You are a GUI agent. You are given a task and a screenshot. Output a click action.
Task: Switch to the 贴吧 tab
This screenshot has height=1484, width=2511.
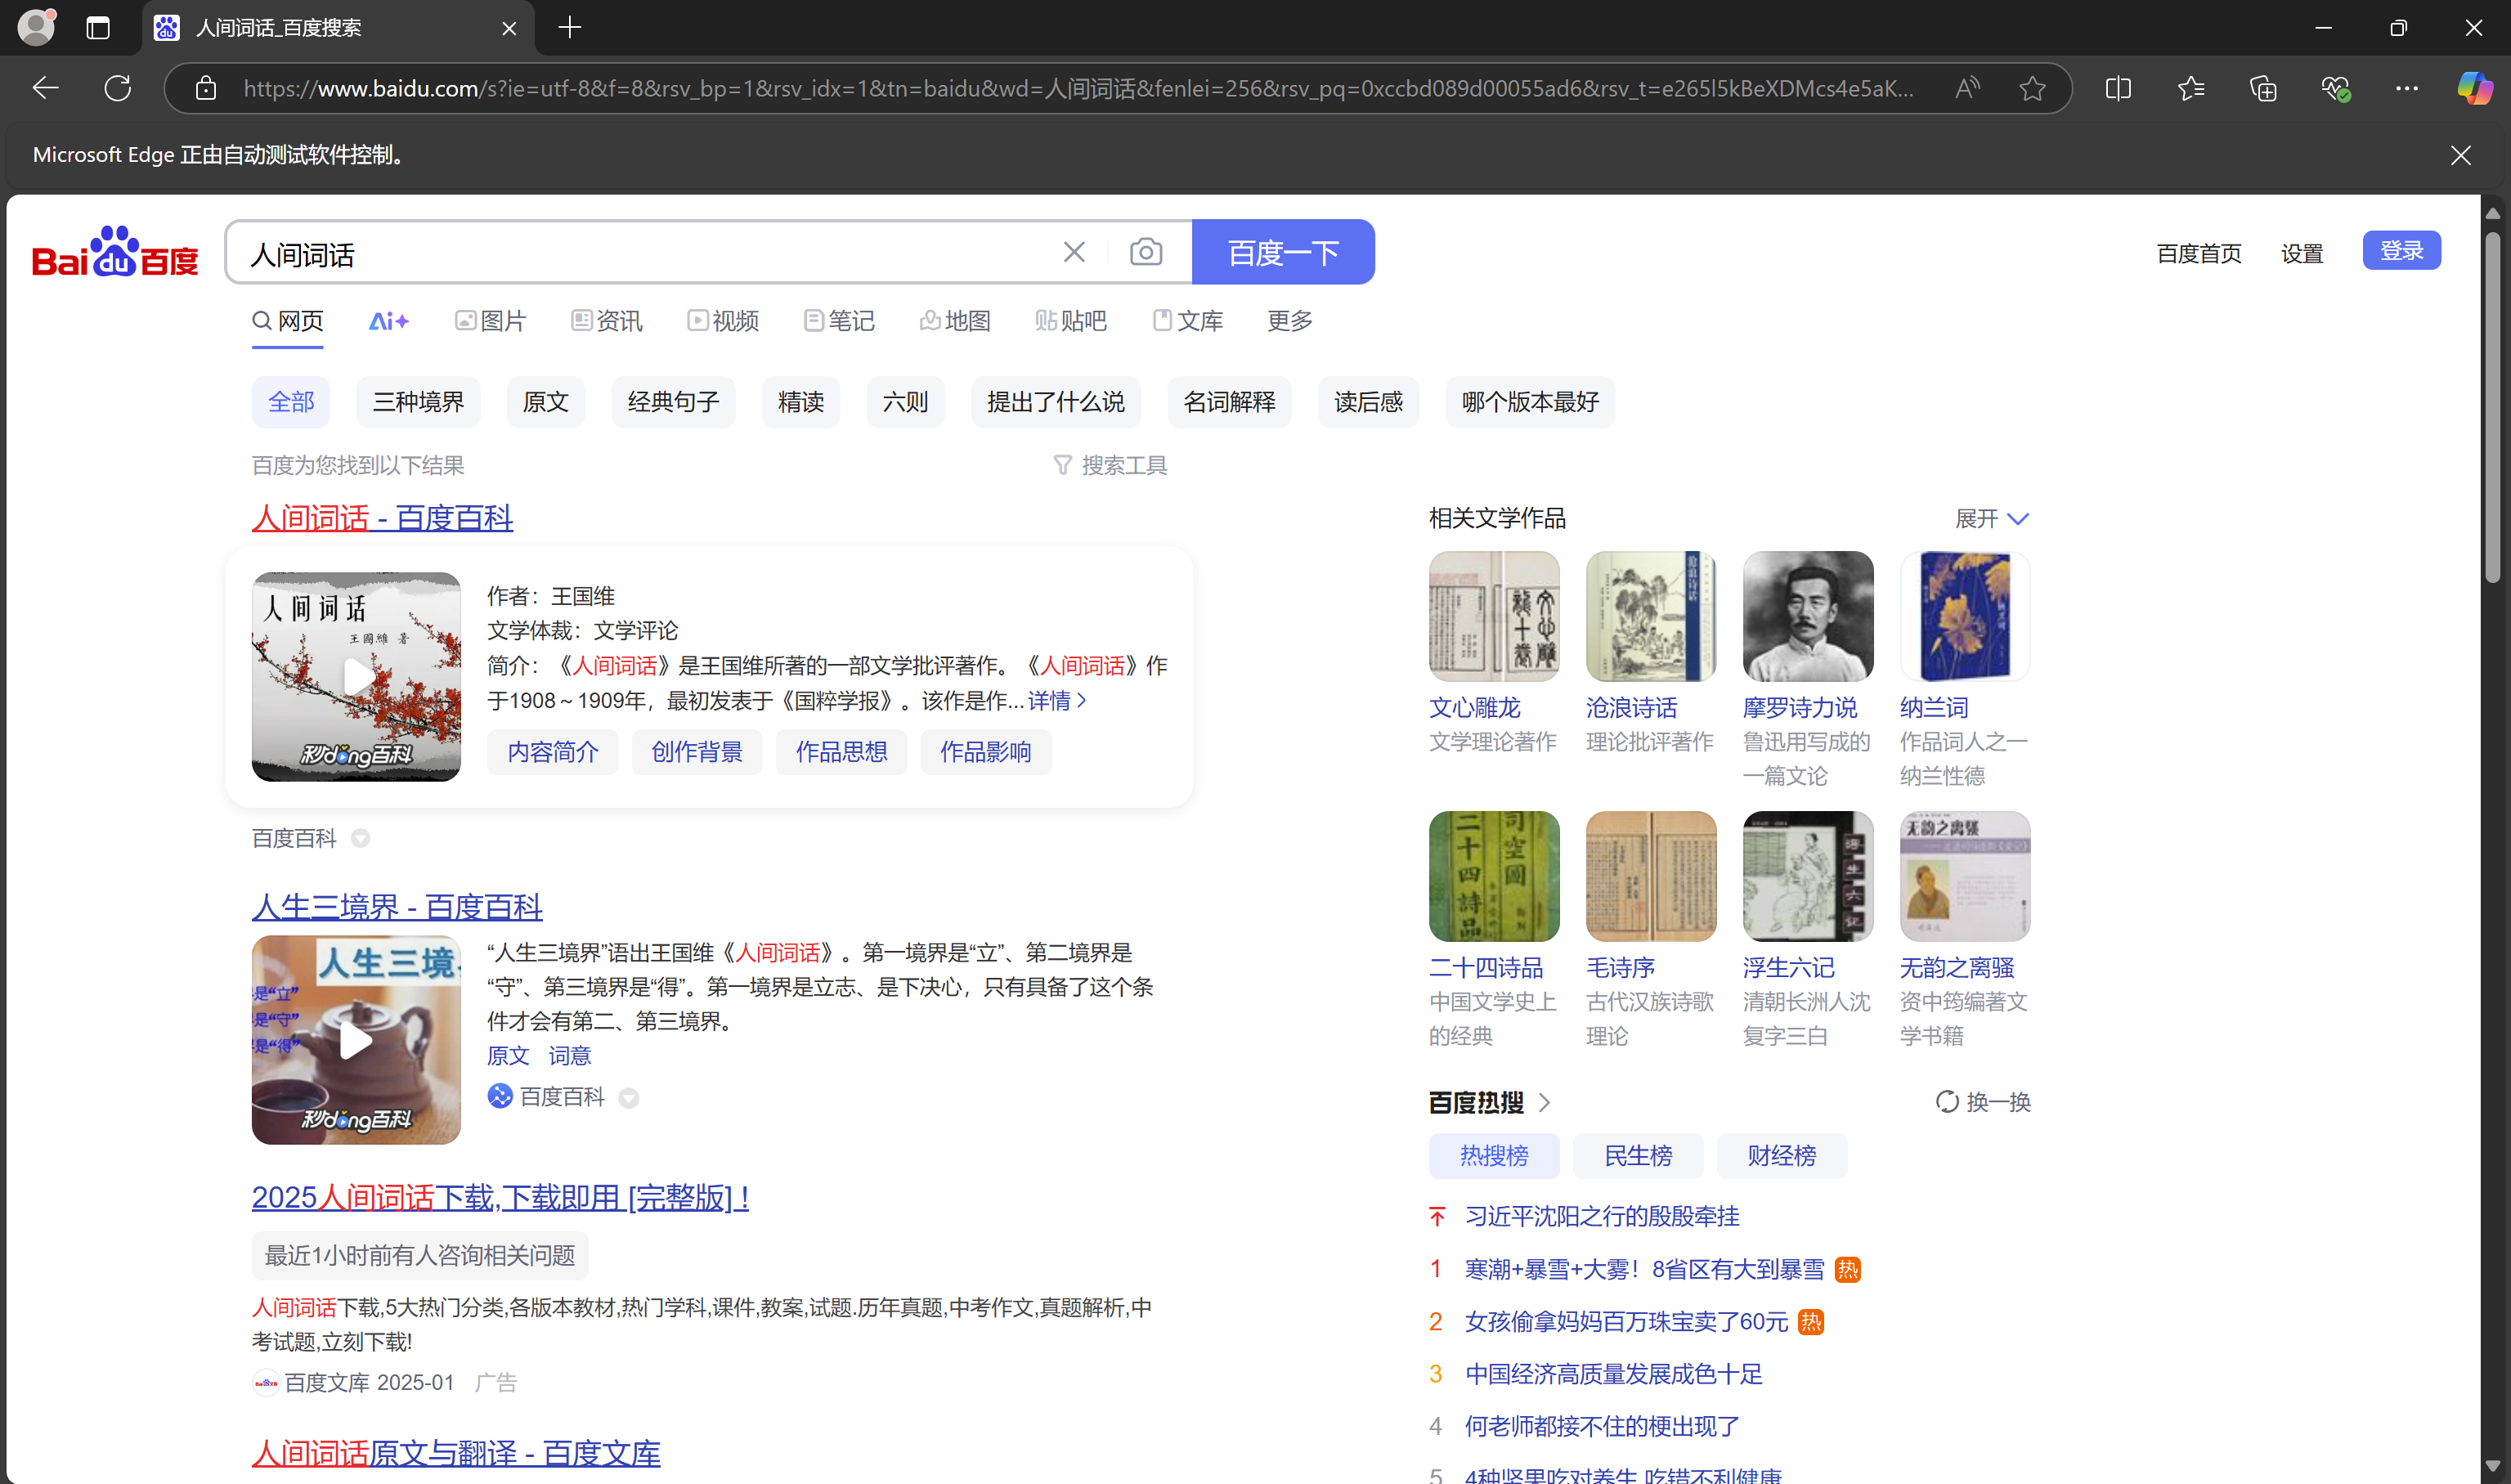(1071, 321)
